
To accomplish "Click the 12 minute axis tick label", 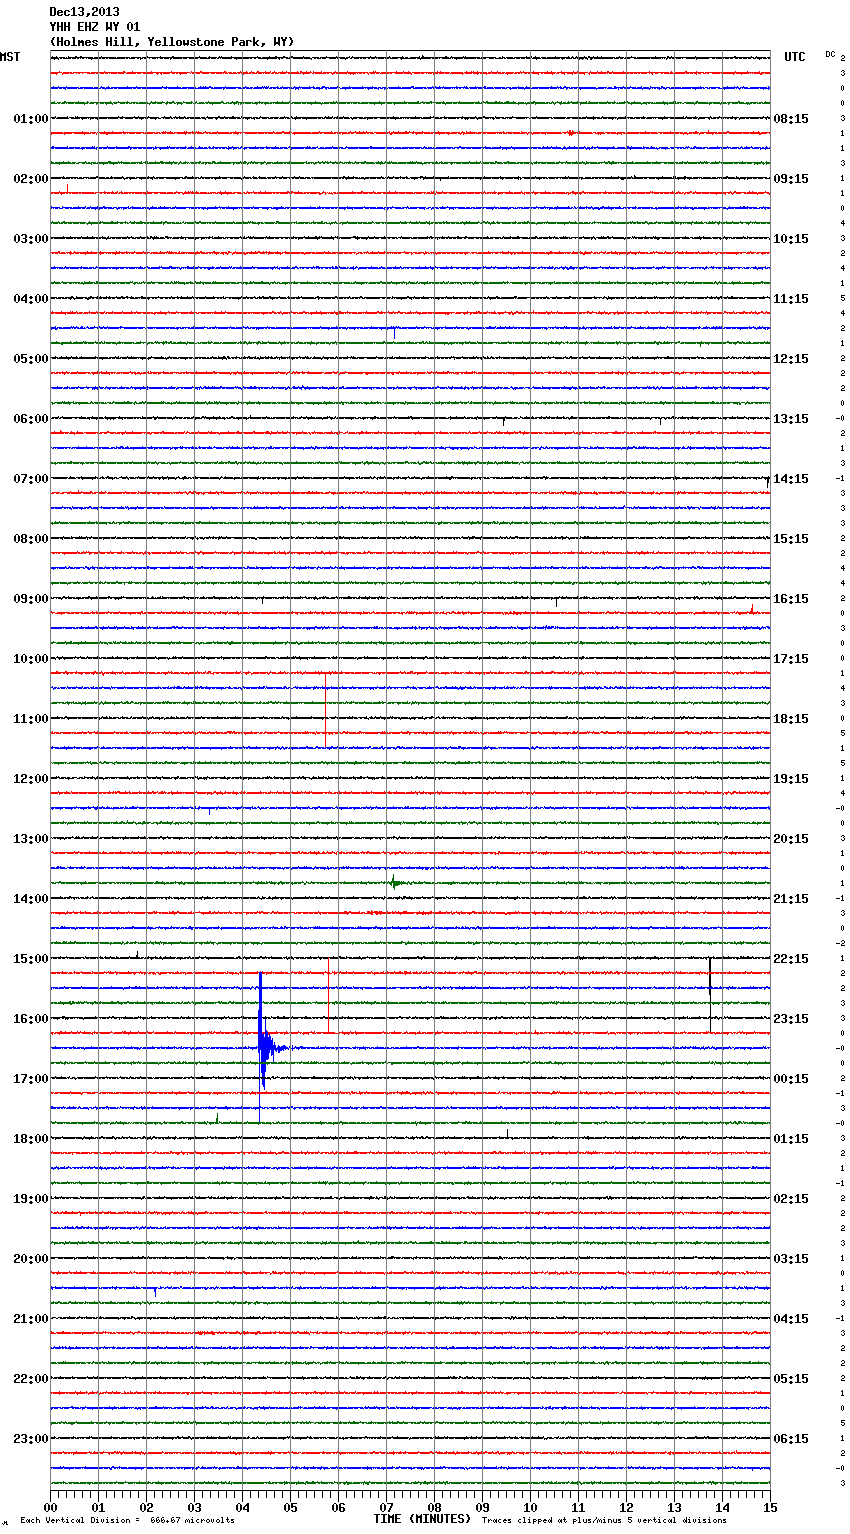I will pyautogui.click(x=626, y=1507).
